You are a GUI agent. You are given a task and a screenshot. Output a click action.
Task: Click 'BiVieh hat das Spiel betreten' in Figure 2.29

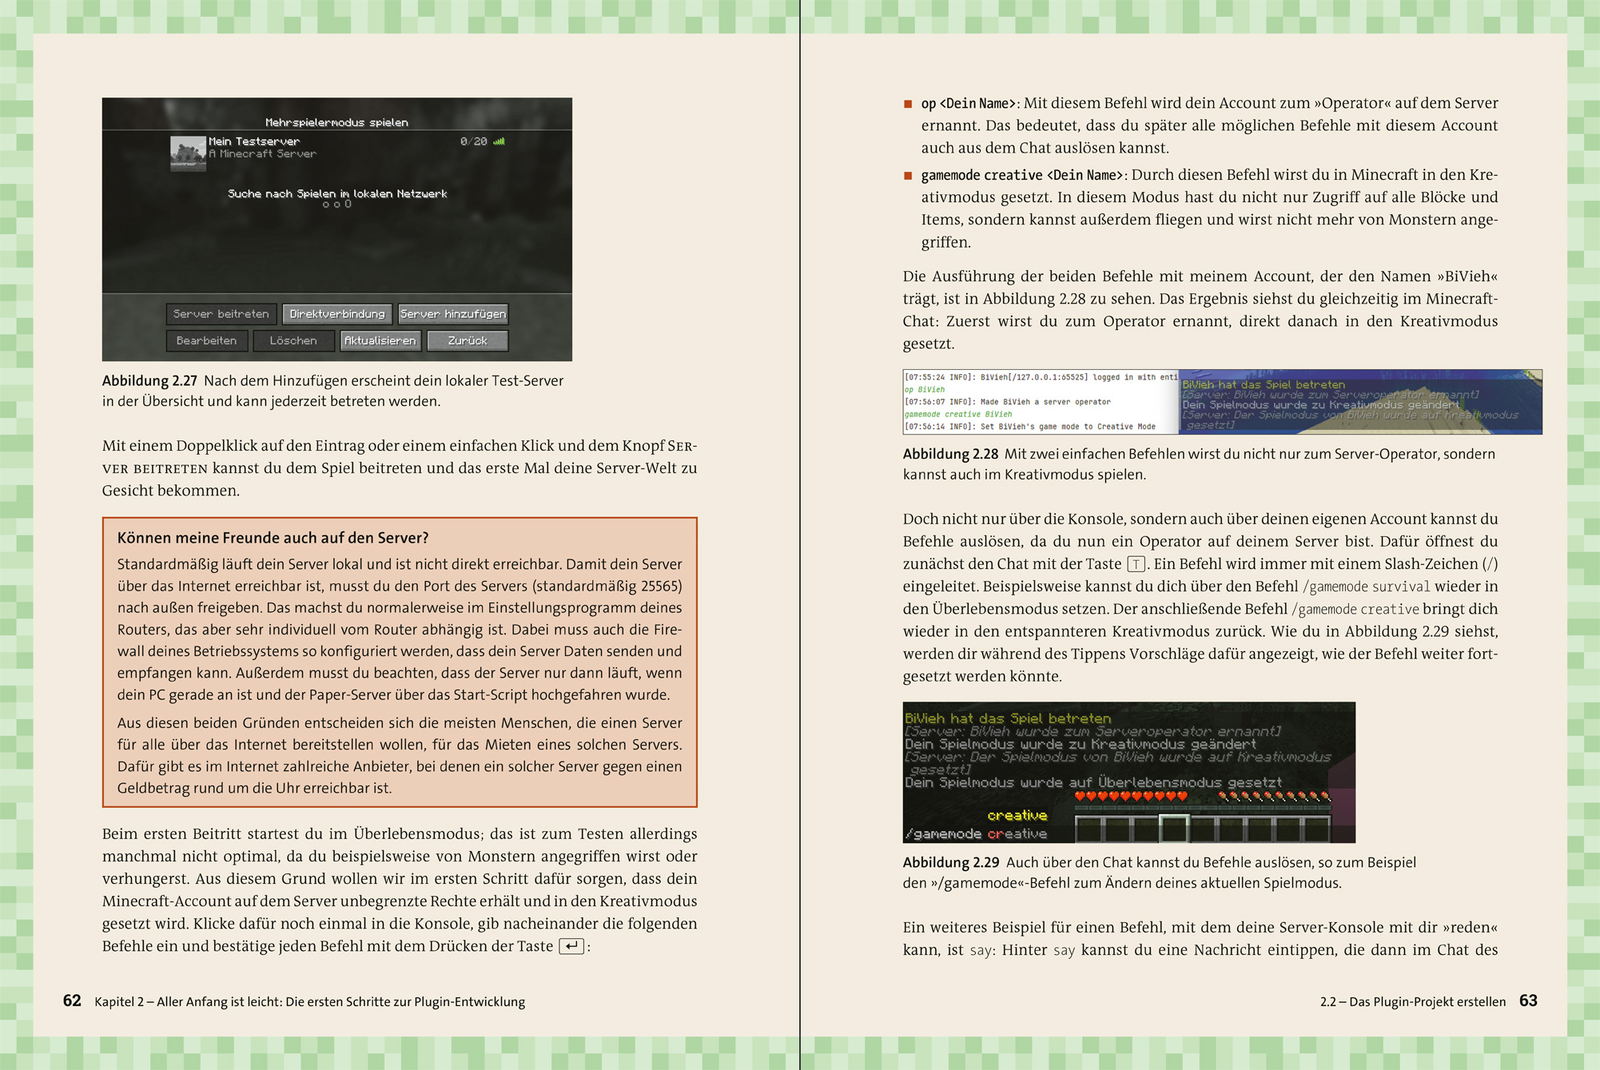(x=1008, y=718)
